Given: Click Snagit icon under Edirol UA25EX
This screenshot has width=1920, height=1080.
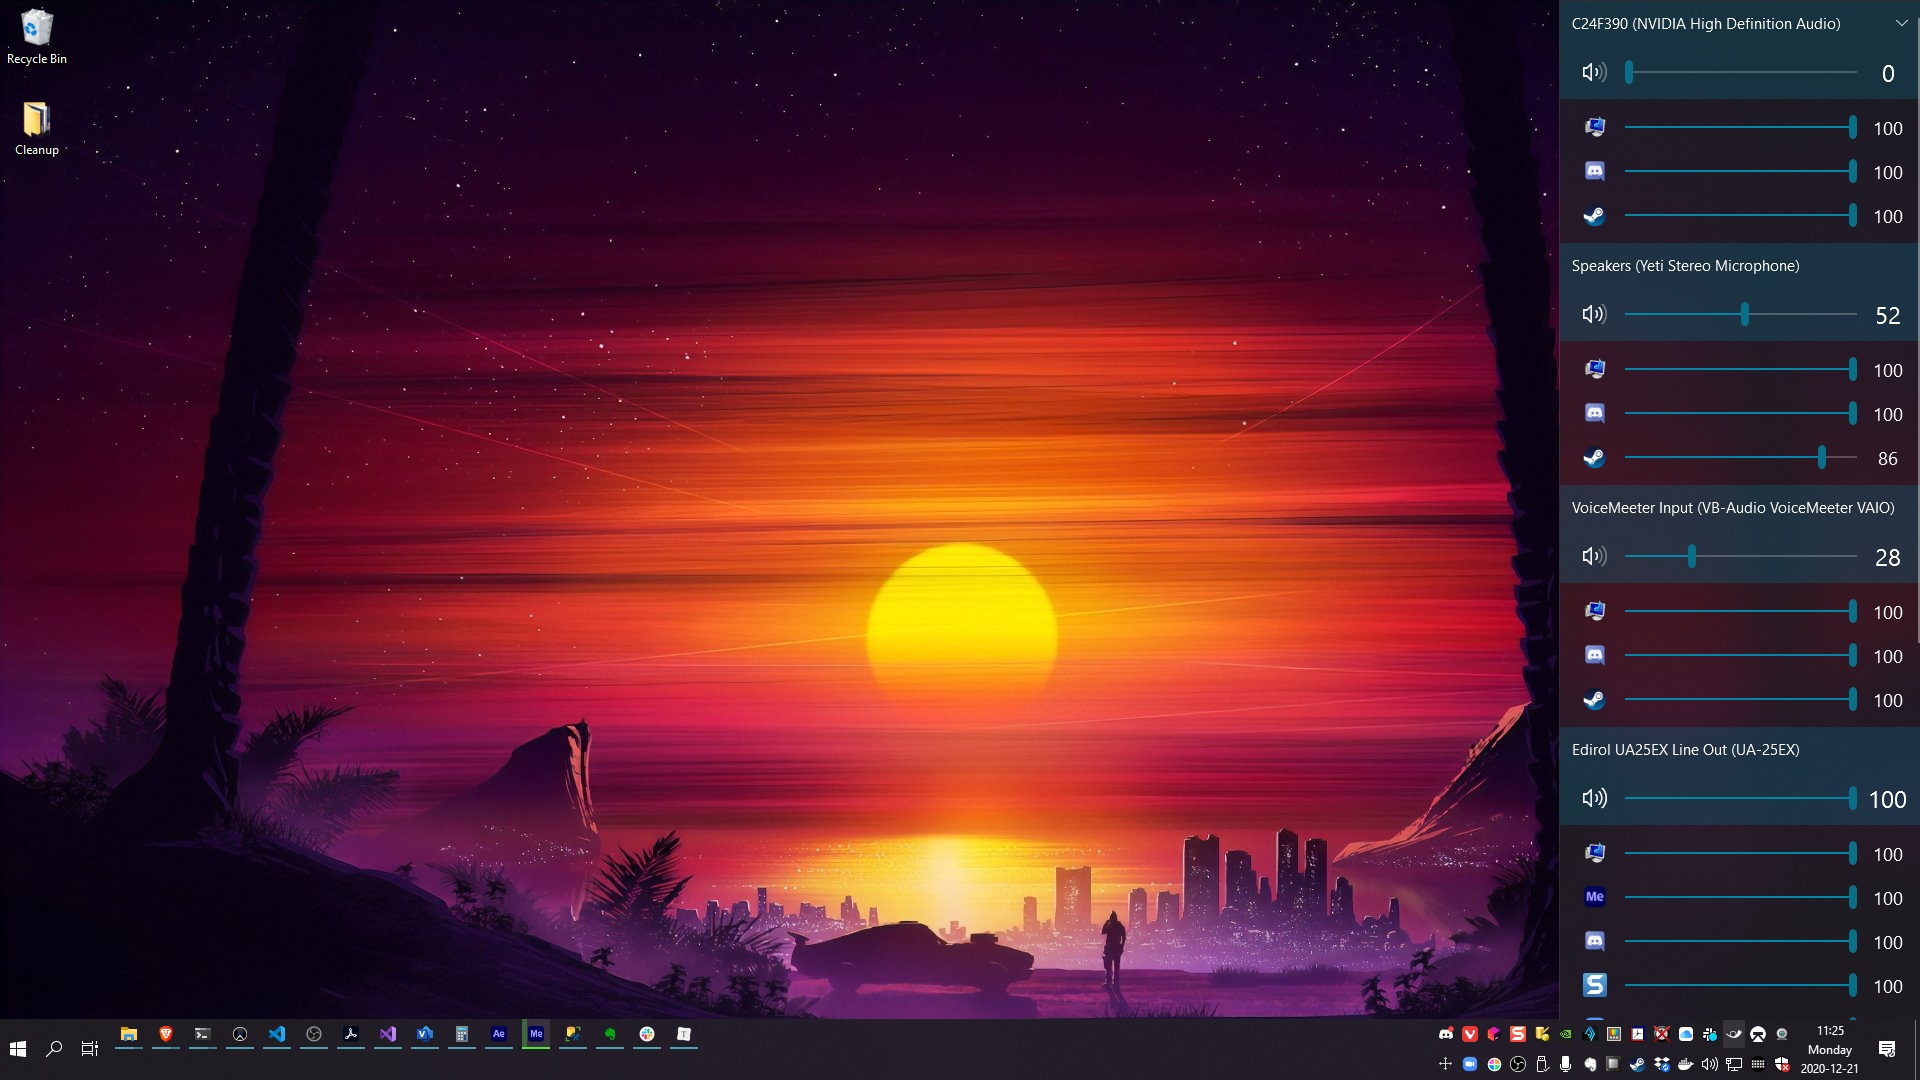Looking at the screenshot, I should coord(1594,985).
